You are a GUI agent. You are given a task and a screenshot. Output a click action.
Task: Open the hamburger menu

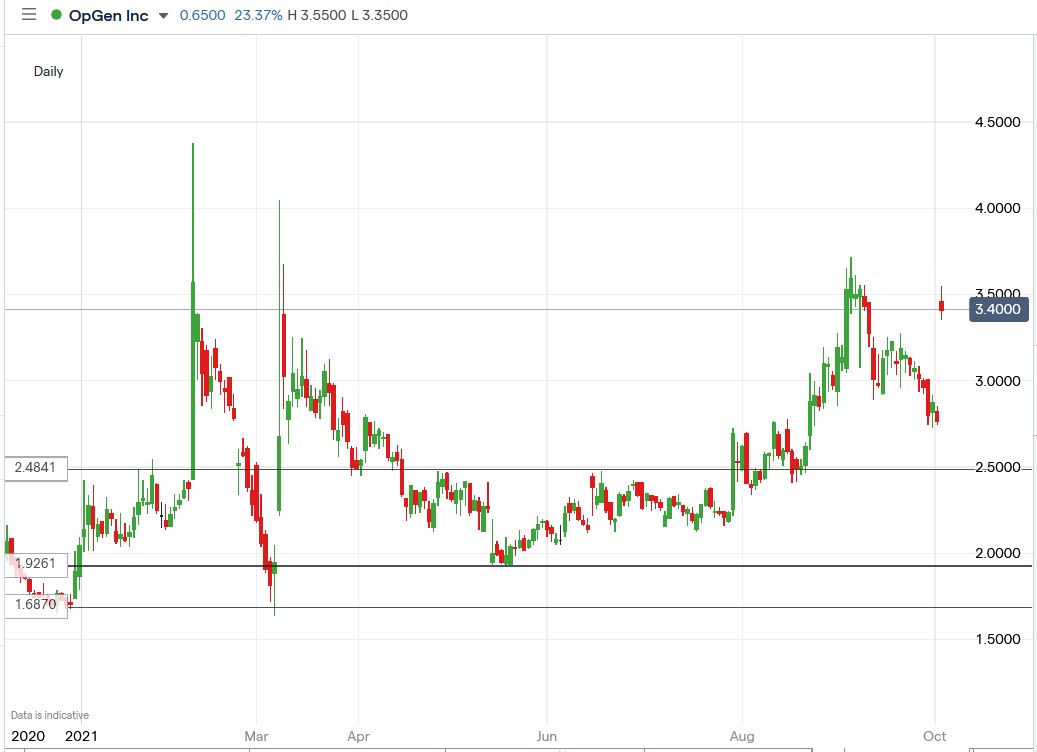coord(29,15)
